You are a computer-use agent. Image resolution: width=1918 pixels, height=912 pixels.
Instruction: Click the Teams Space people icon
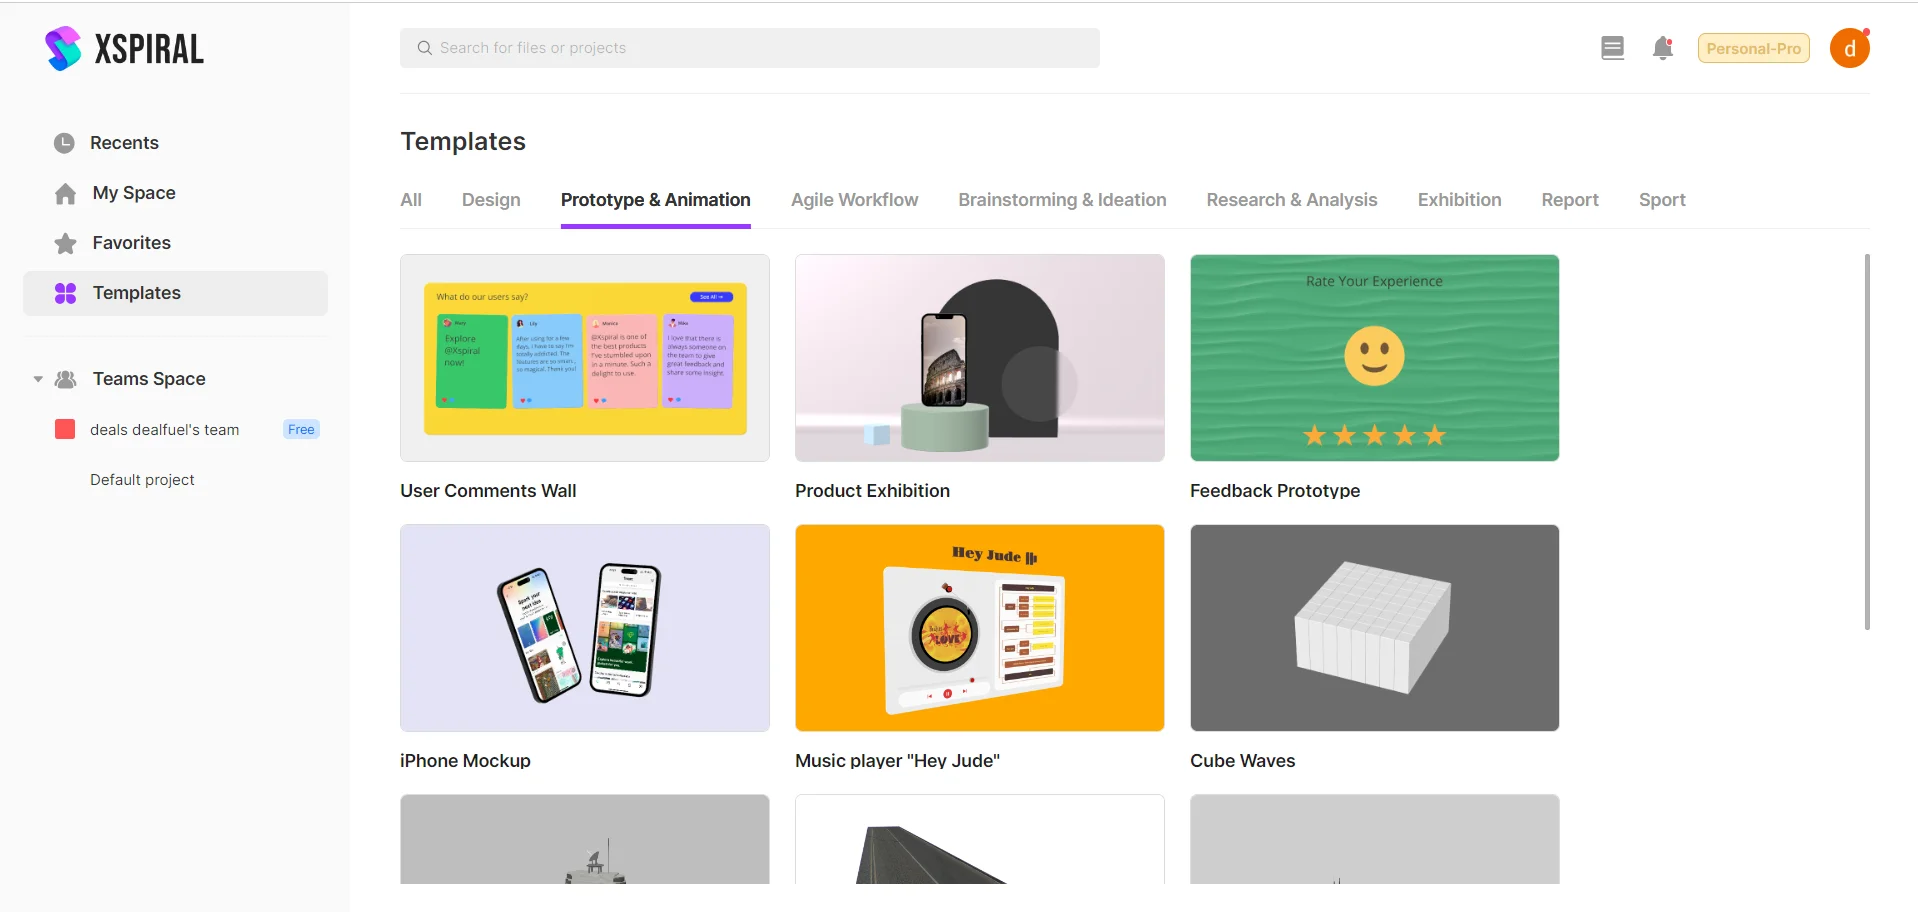click(x=66, y=379)
